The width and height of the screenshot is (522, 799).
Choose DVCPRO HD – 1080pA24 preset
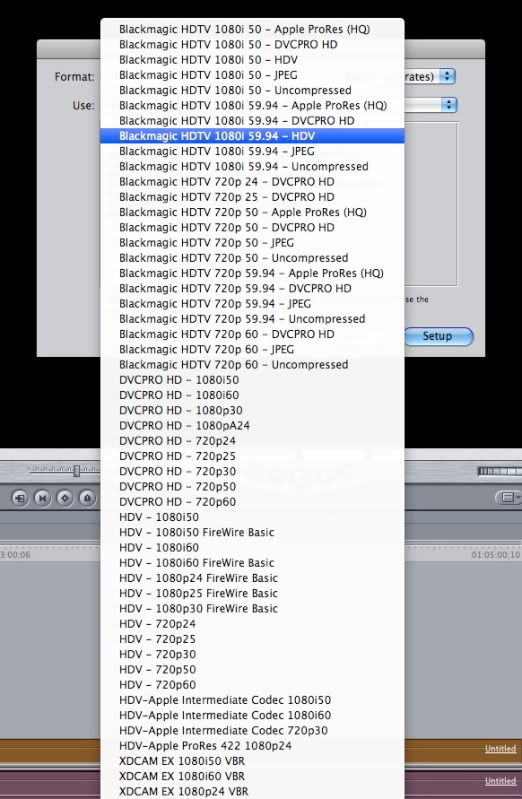coord(252,426)
